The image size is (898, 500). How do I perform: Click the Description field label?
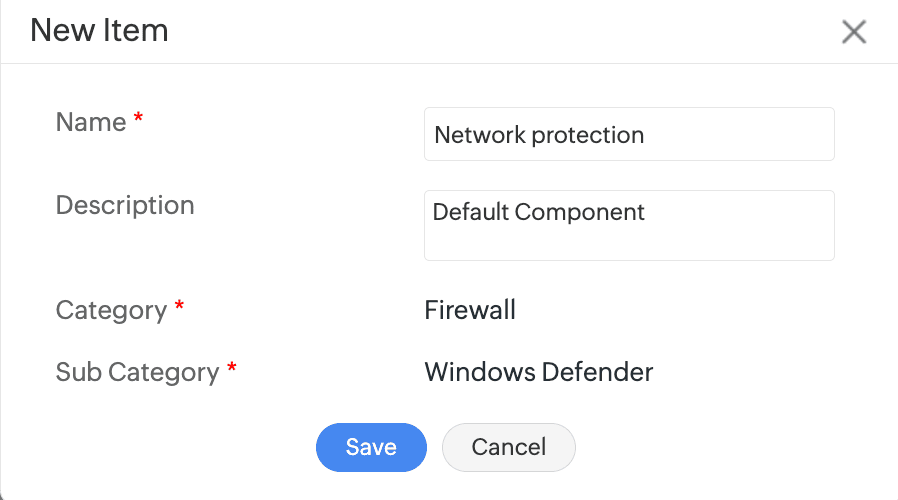pos(125,205)
